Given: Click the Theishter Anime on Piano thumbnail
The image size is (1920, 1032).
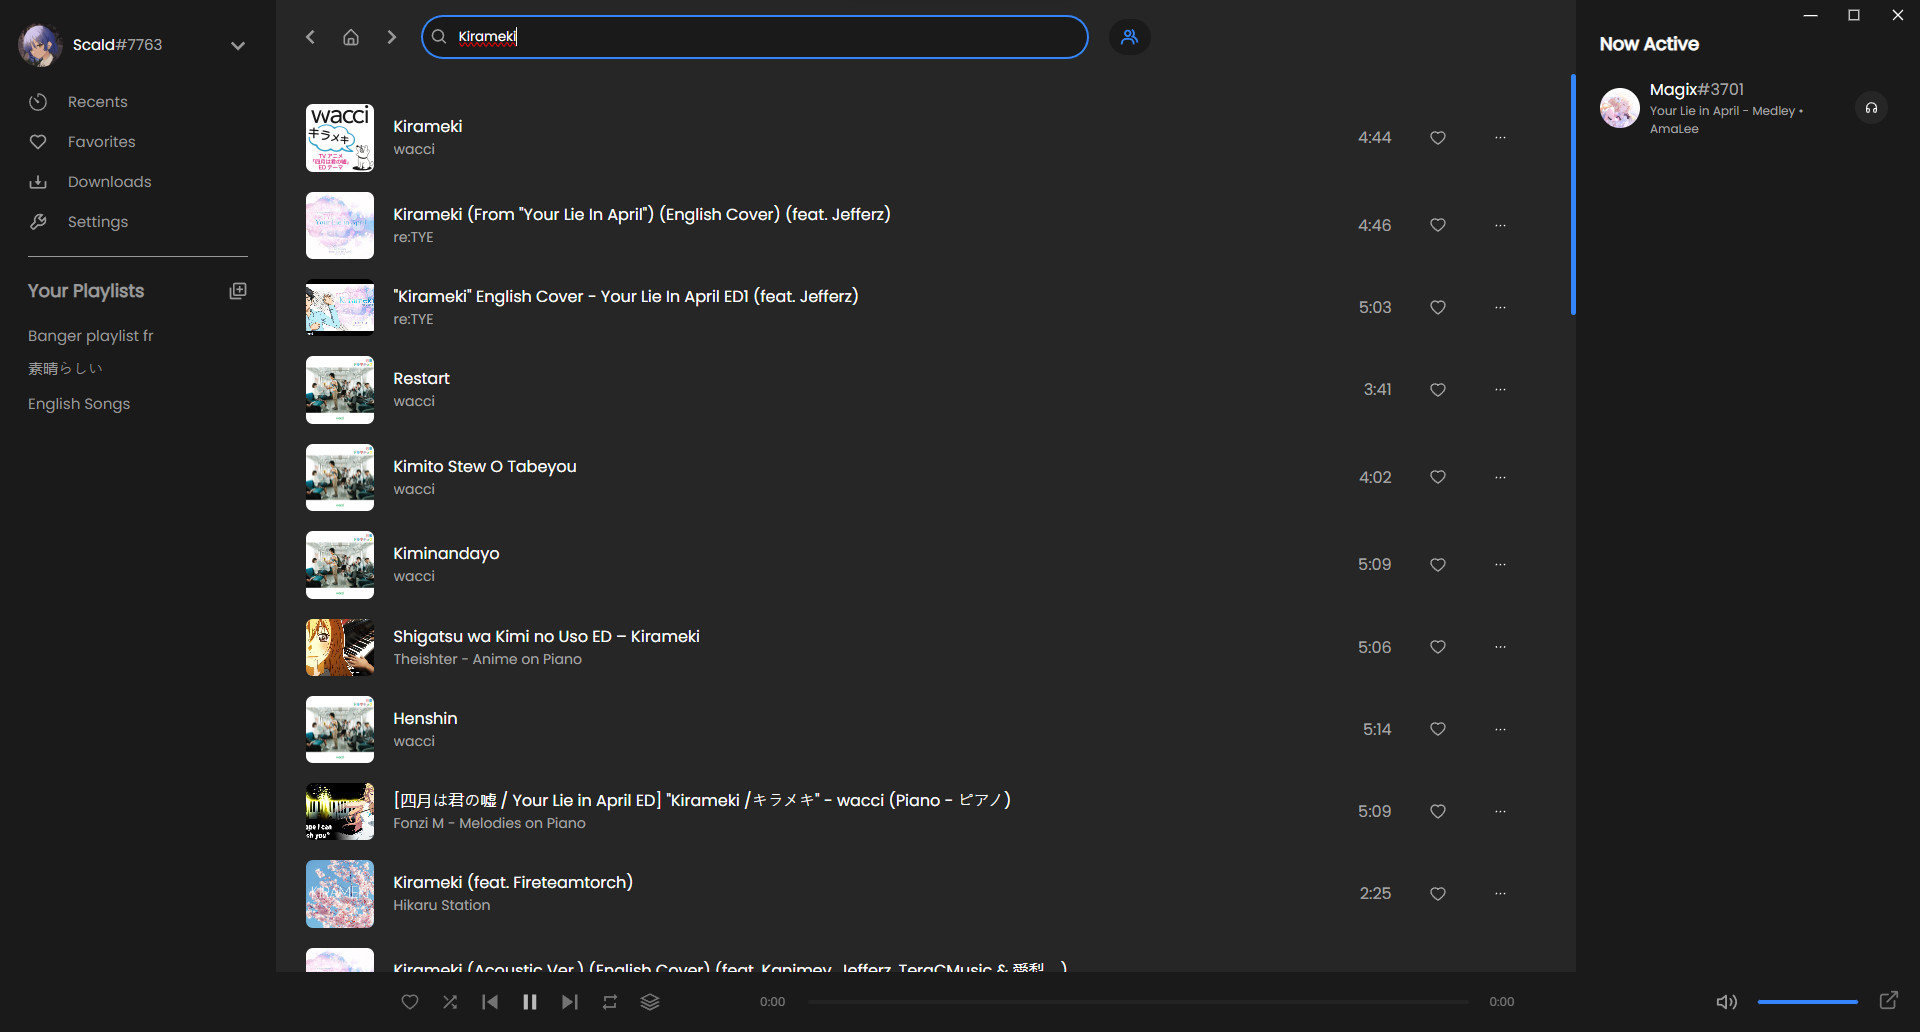Looking at the screenshot, I should (x=340, y=648).
